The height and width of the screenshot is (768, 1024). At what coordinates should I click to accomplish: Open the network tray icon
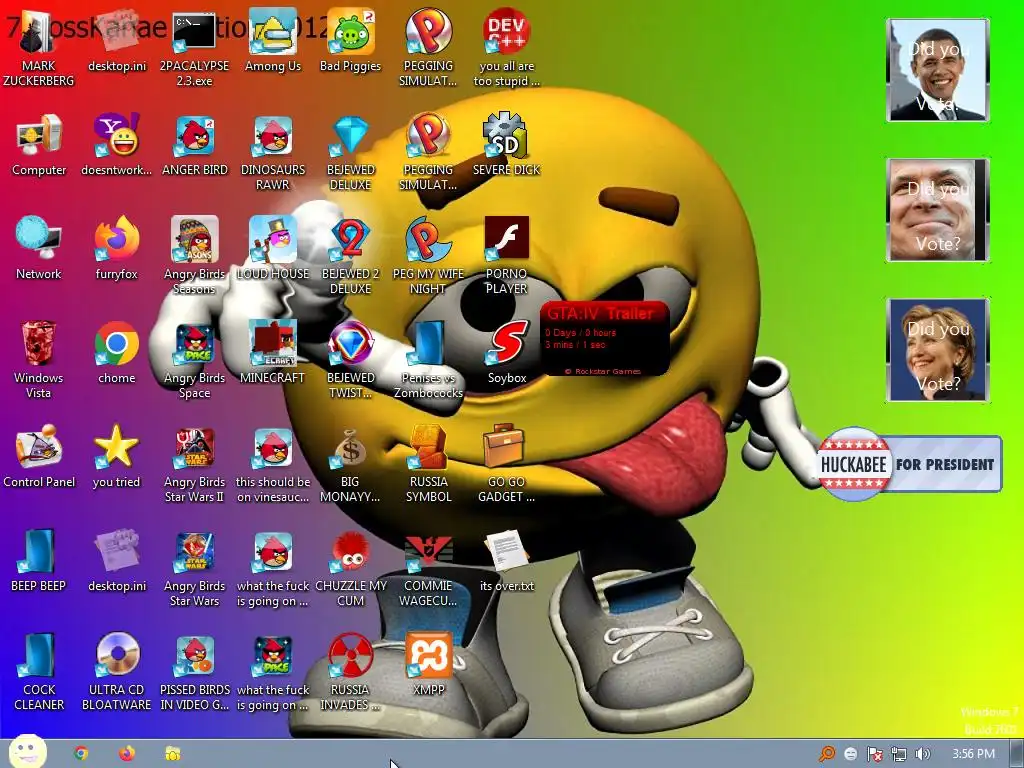[899, 754]
